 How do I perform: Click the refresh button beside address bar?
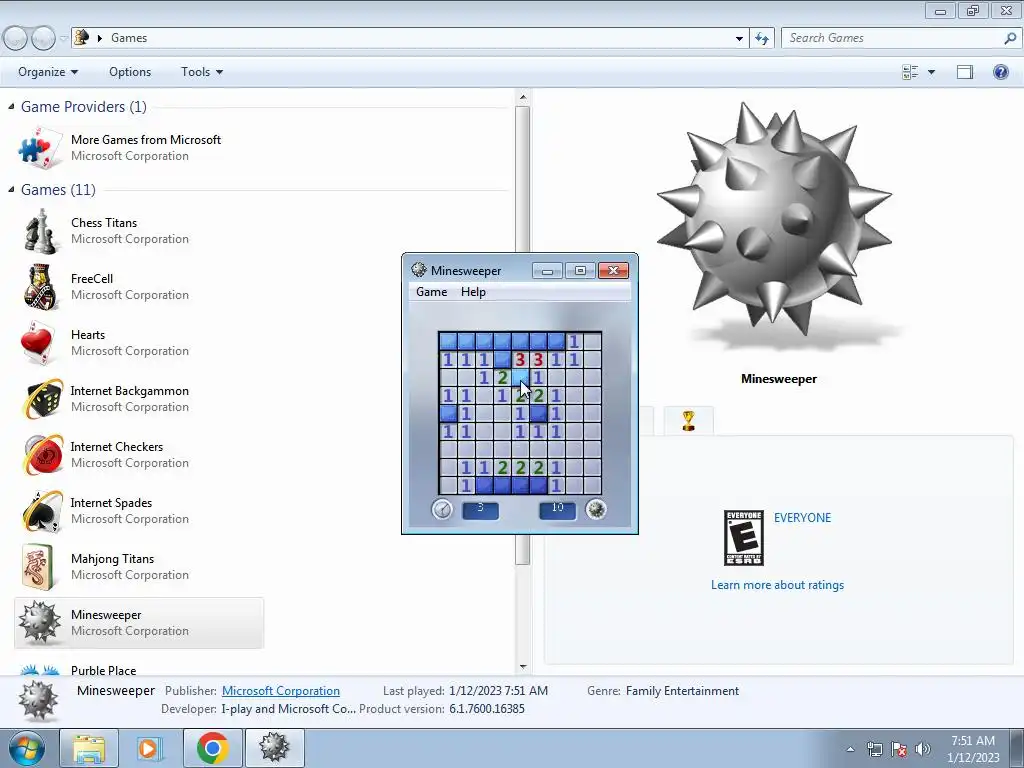pyautogui.click(x=762, y=38)
